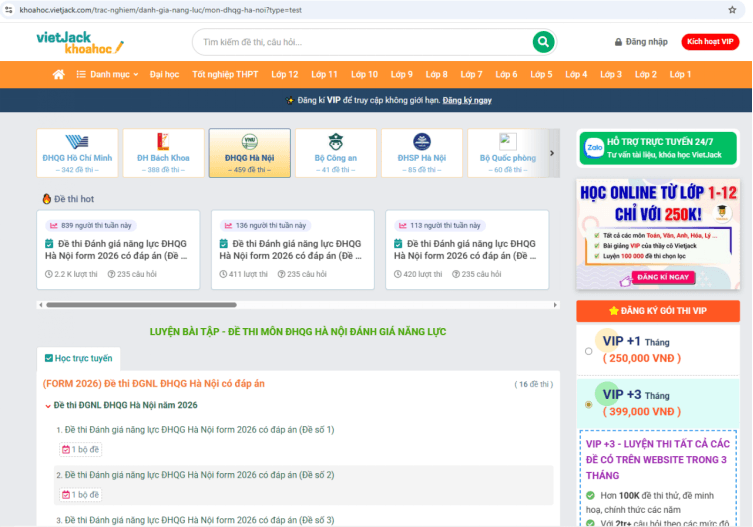Click ĐHSP Hà Nội round logo
The height and width of the screenshot is (527, 753).
[x=422, y=142]
